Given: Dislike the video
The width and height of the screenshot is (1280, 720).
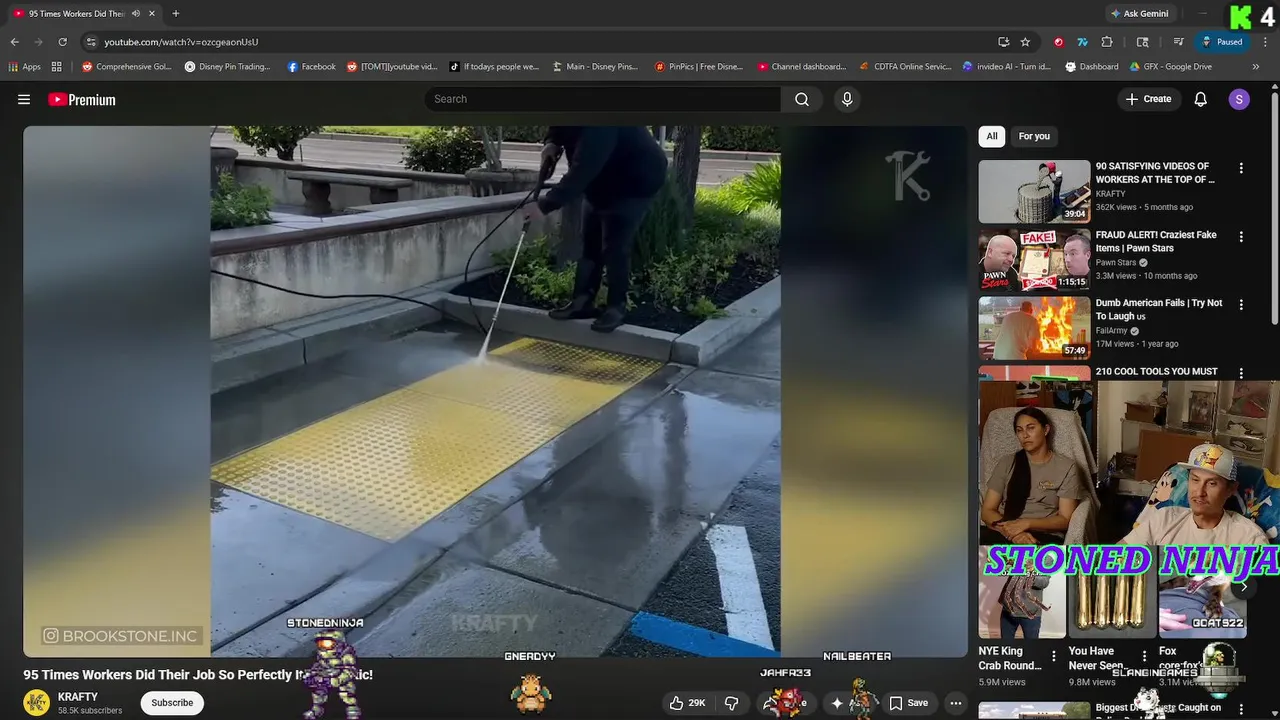Looking at the screenshot, I should coord(731,703).
